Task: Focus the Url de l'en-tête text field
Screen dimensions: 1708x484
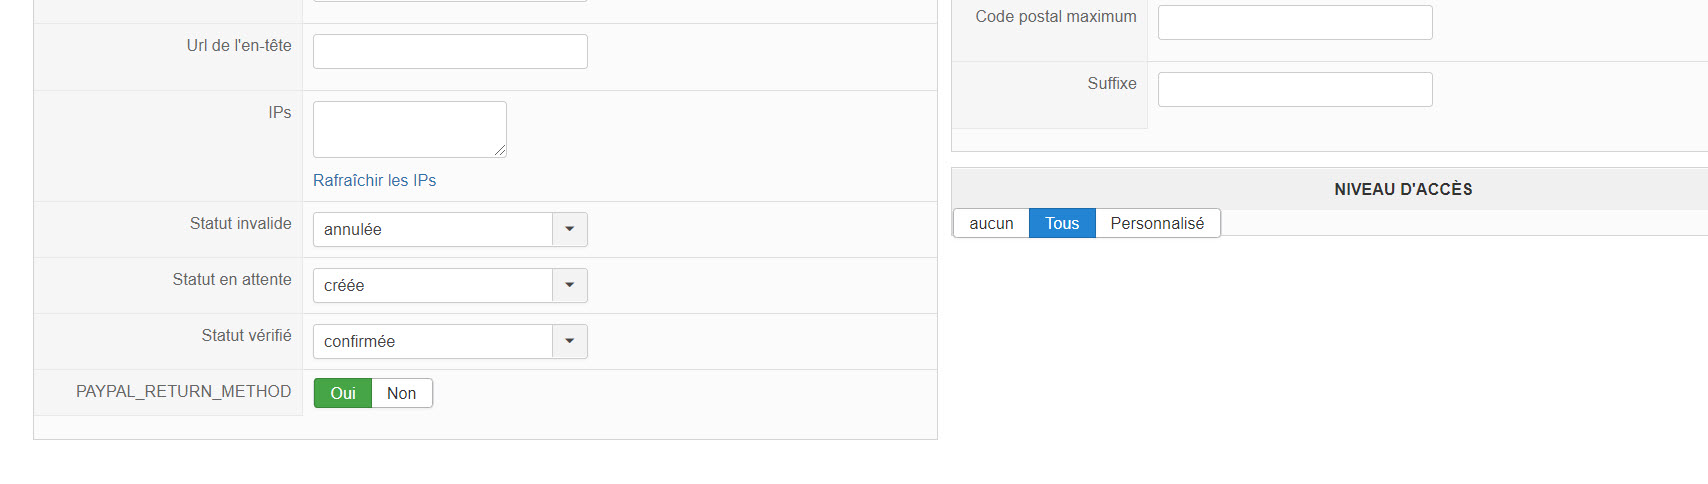Action: coord(450,51)
